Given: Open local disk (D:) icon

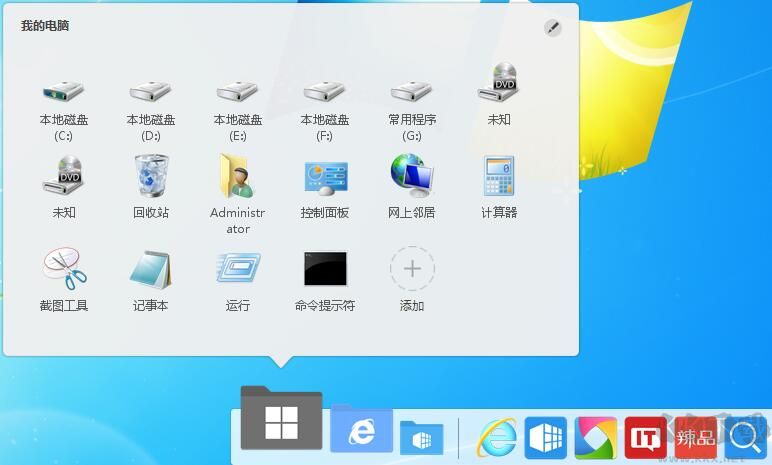Looking at the screenshot, I should click(x=151, y=92).
